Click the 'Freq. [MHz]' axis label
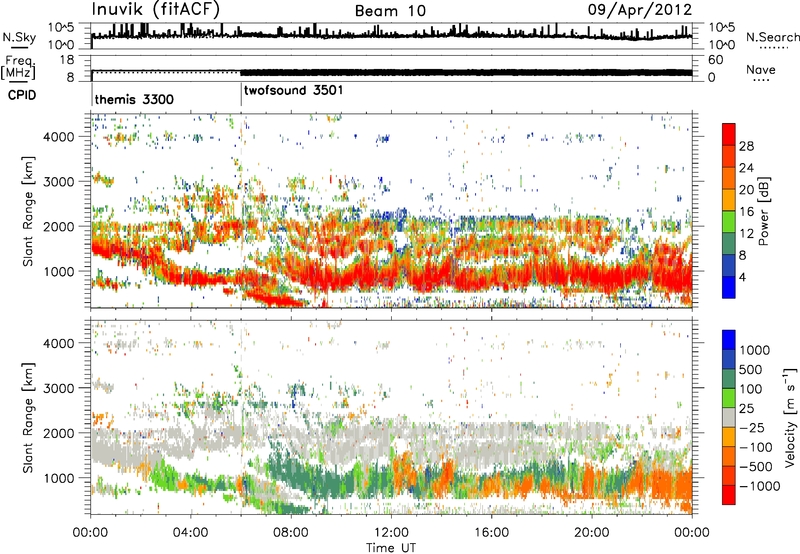800x554 pixels. tap(18, 67)
